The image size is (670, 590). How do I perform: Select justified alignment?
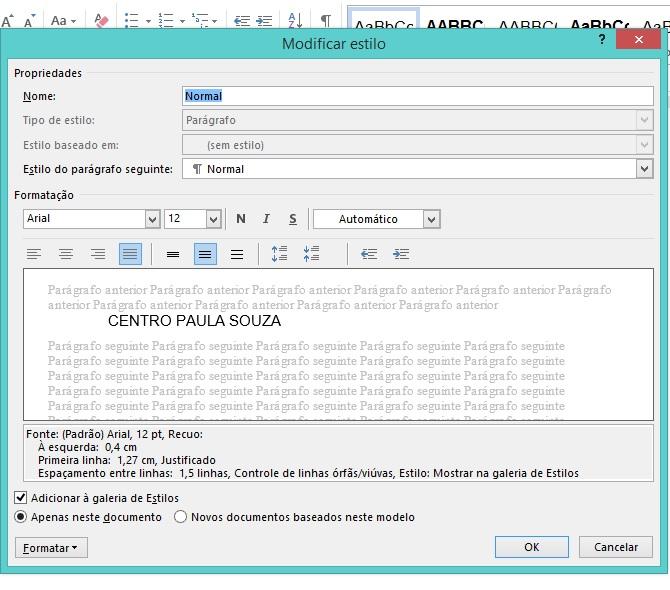click(130, 255)
